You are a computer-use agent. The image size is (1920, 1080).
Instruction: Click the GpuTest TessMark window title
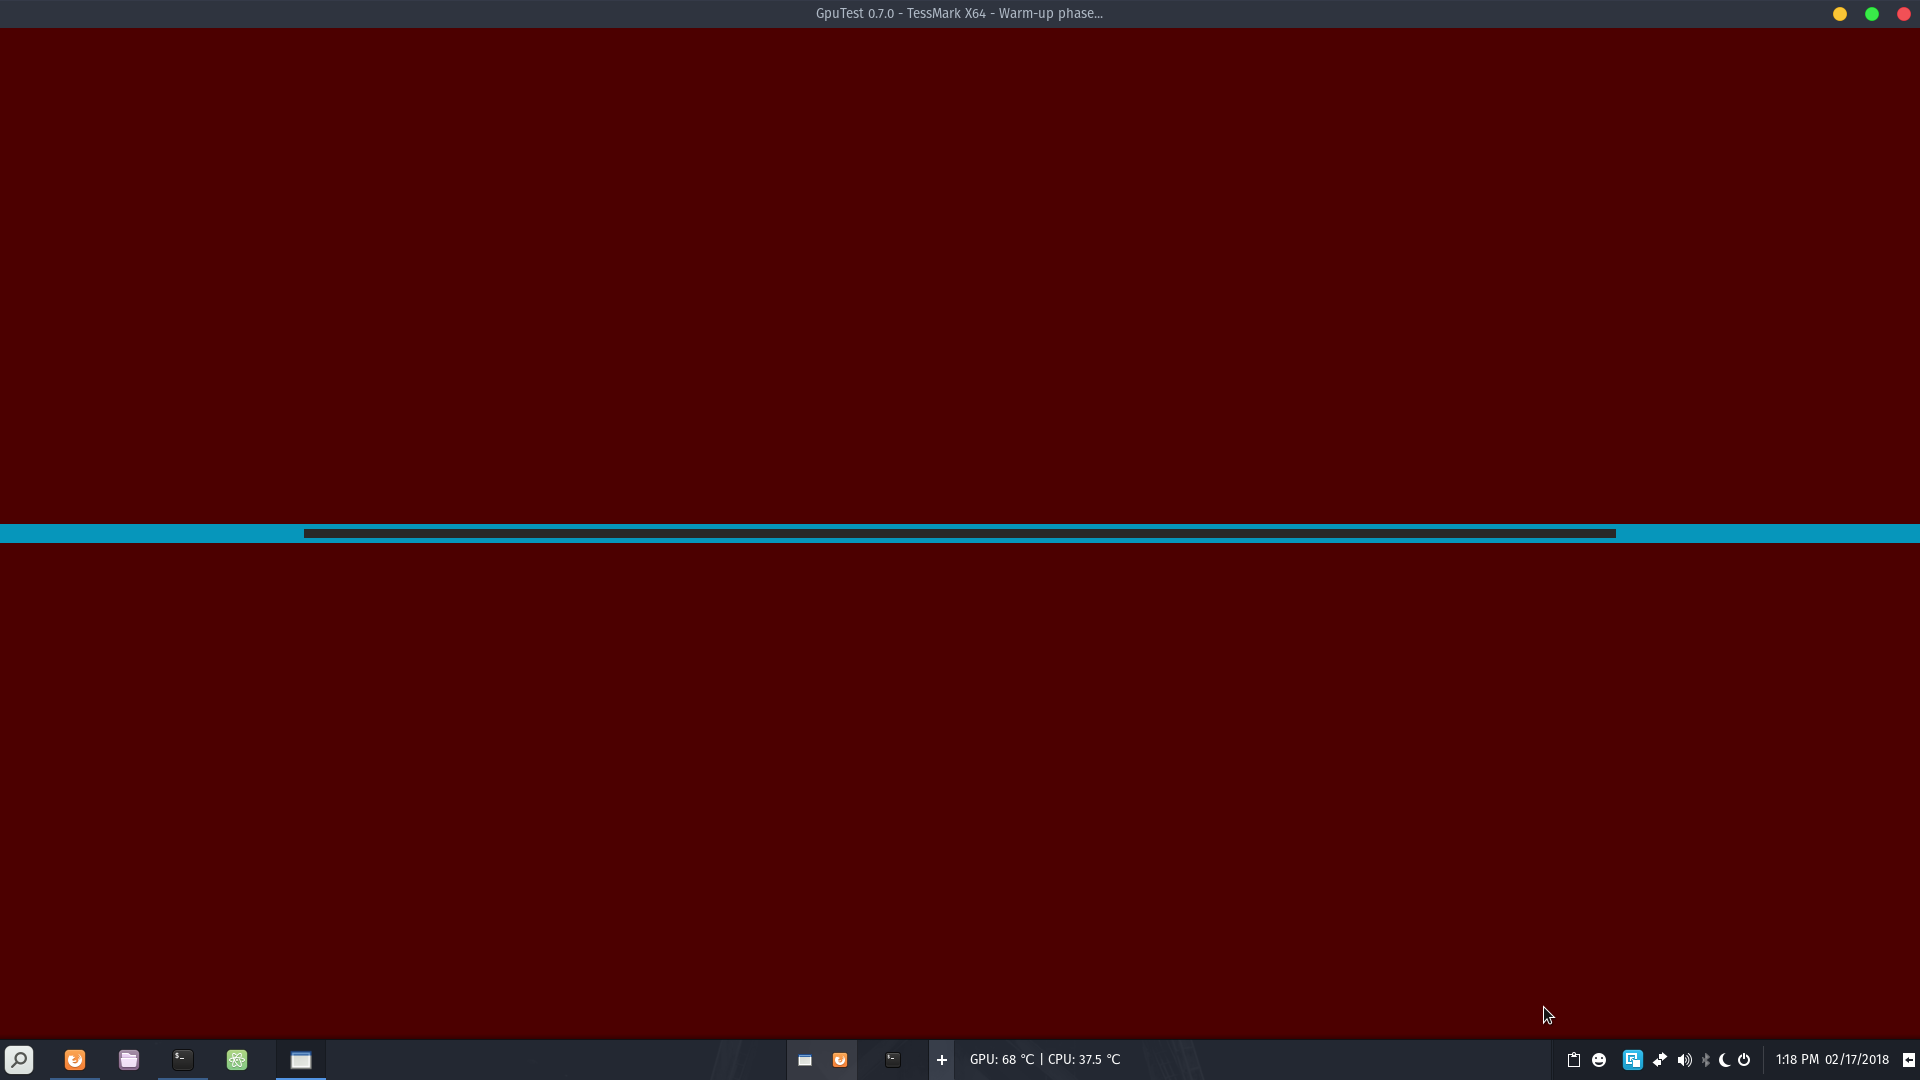pyautogui.click(x=959, y=13)
